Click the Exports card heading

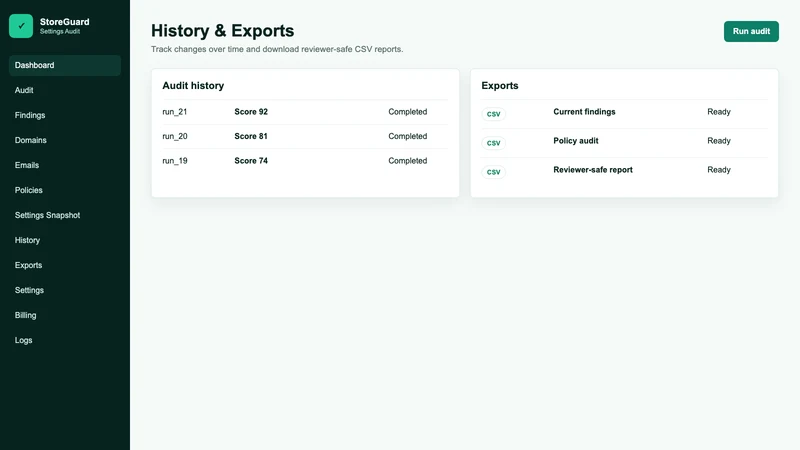coord(499,86)
